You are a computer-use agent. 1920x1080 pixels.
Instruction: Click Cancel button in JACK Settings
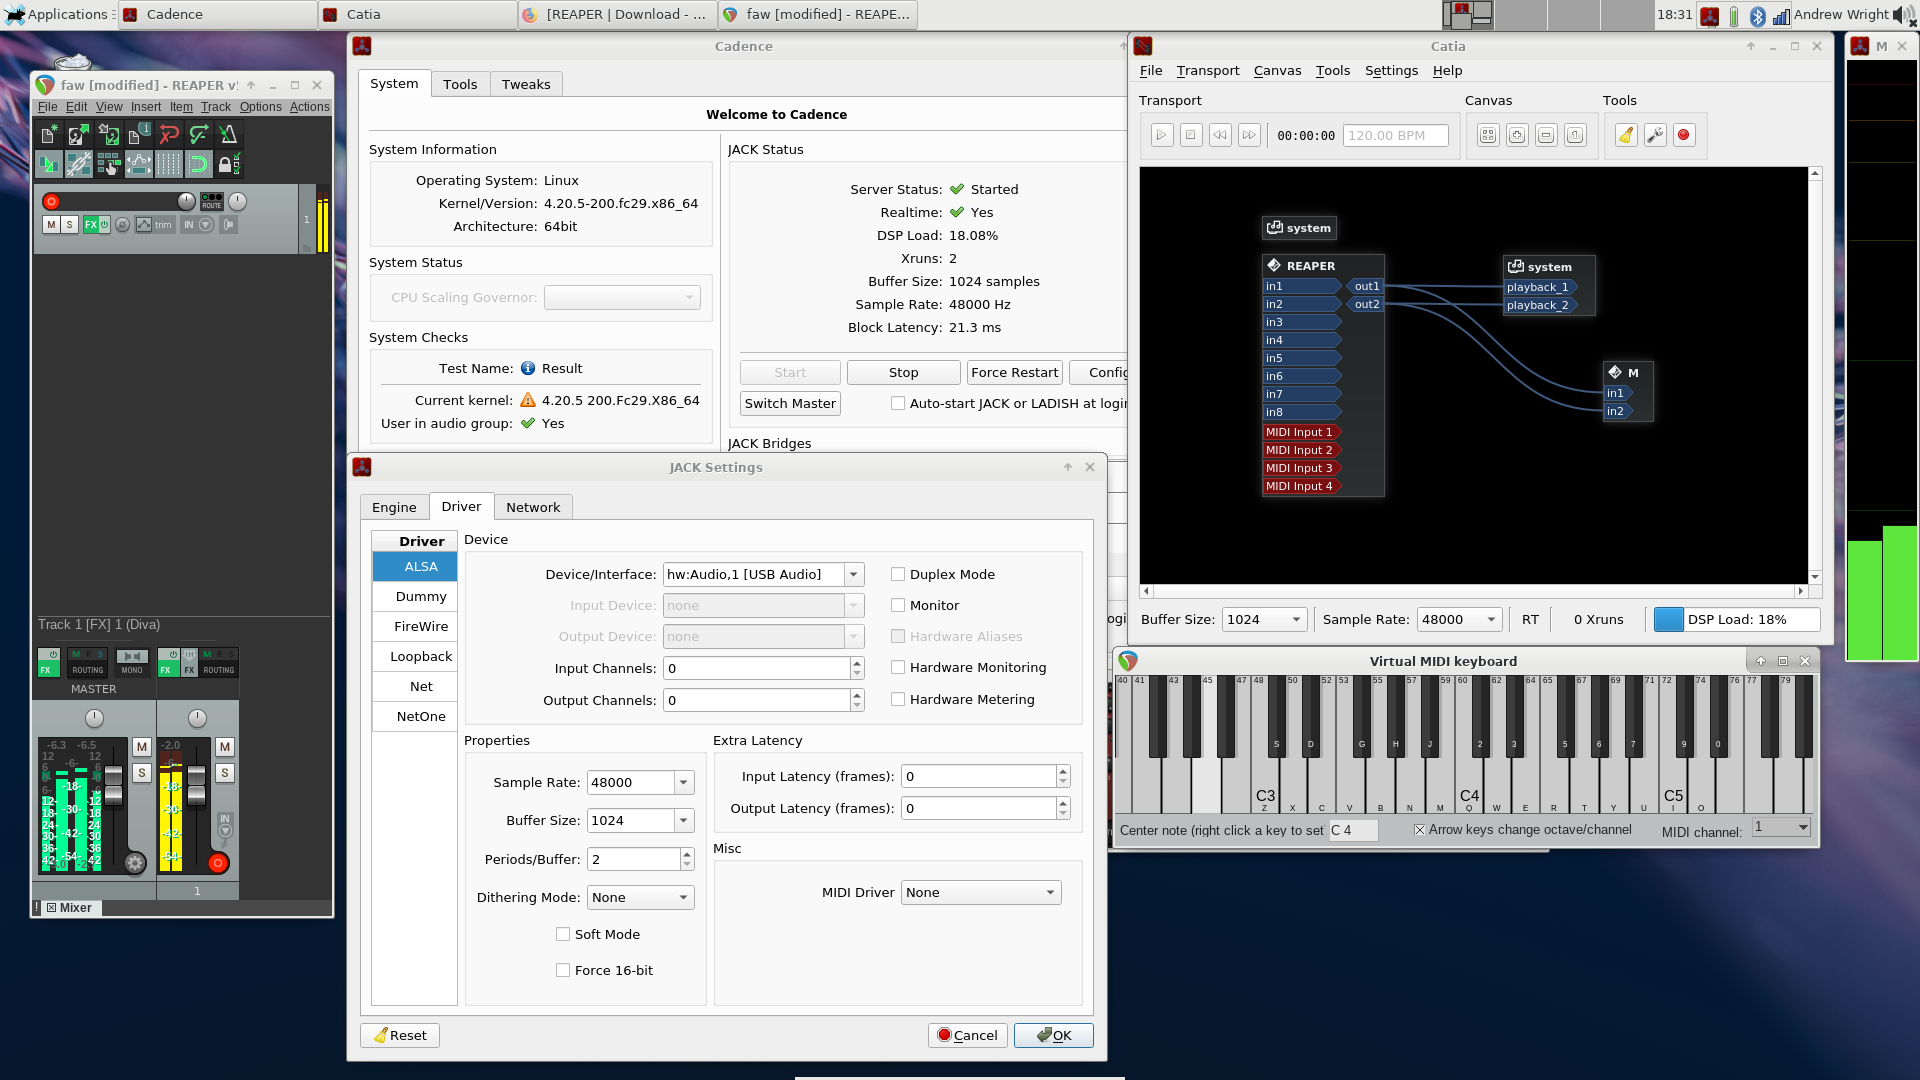[968, 1035]
